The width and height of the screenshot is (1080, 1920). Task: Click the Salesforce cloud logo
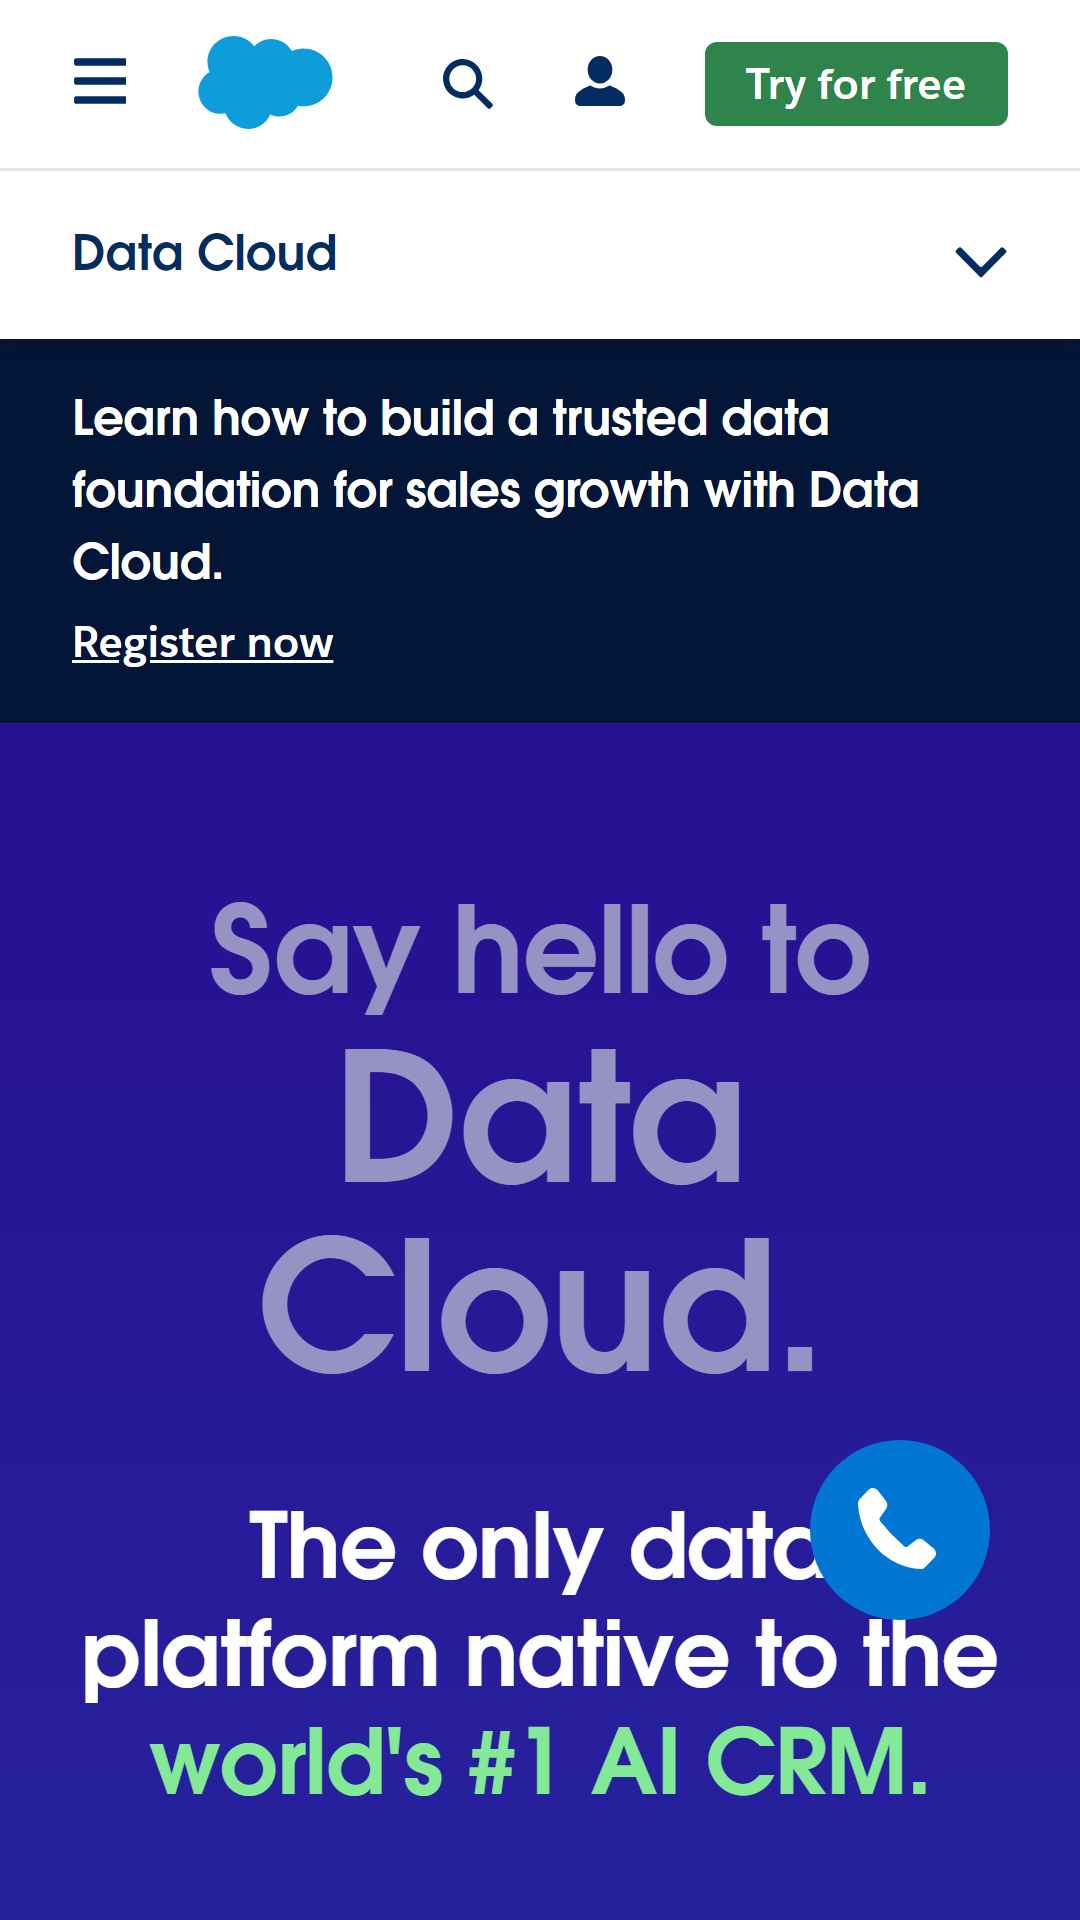[265, 82]
